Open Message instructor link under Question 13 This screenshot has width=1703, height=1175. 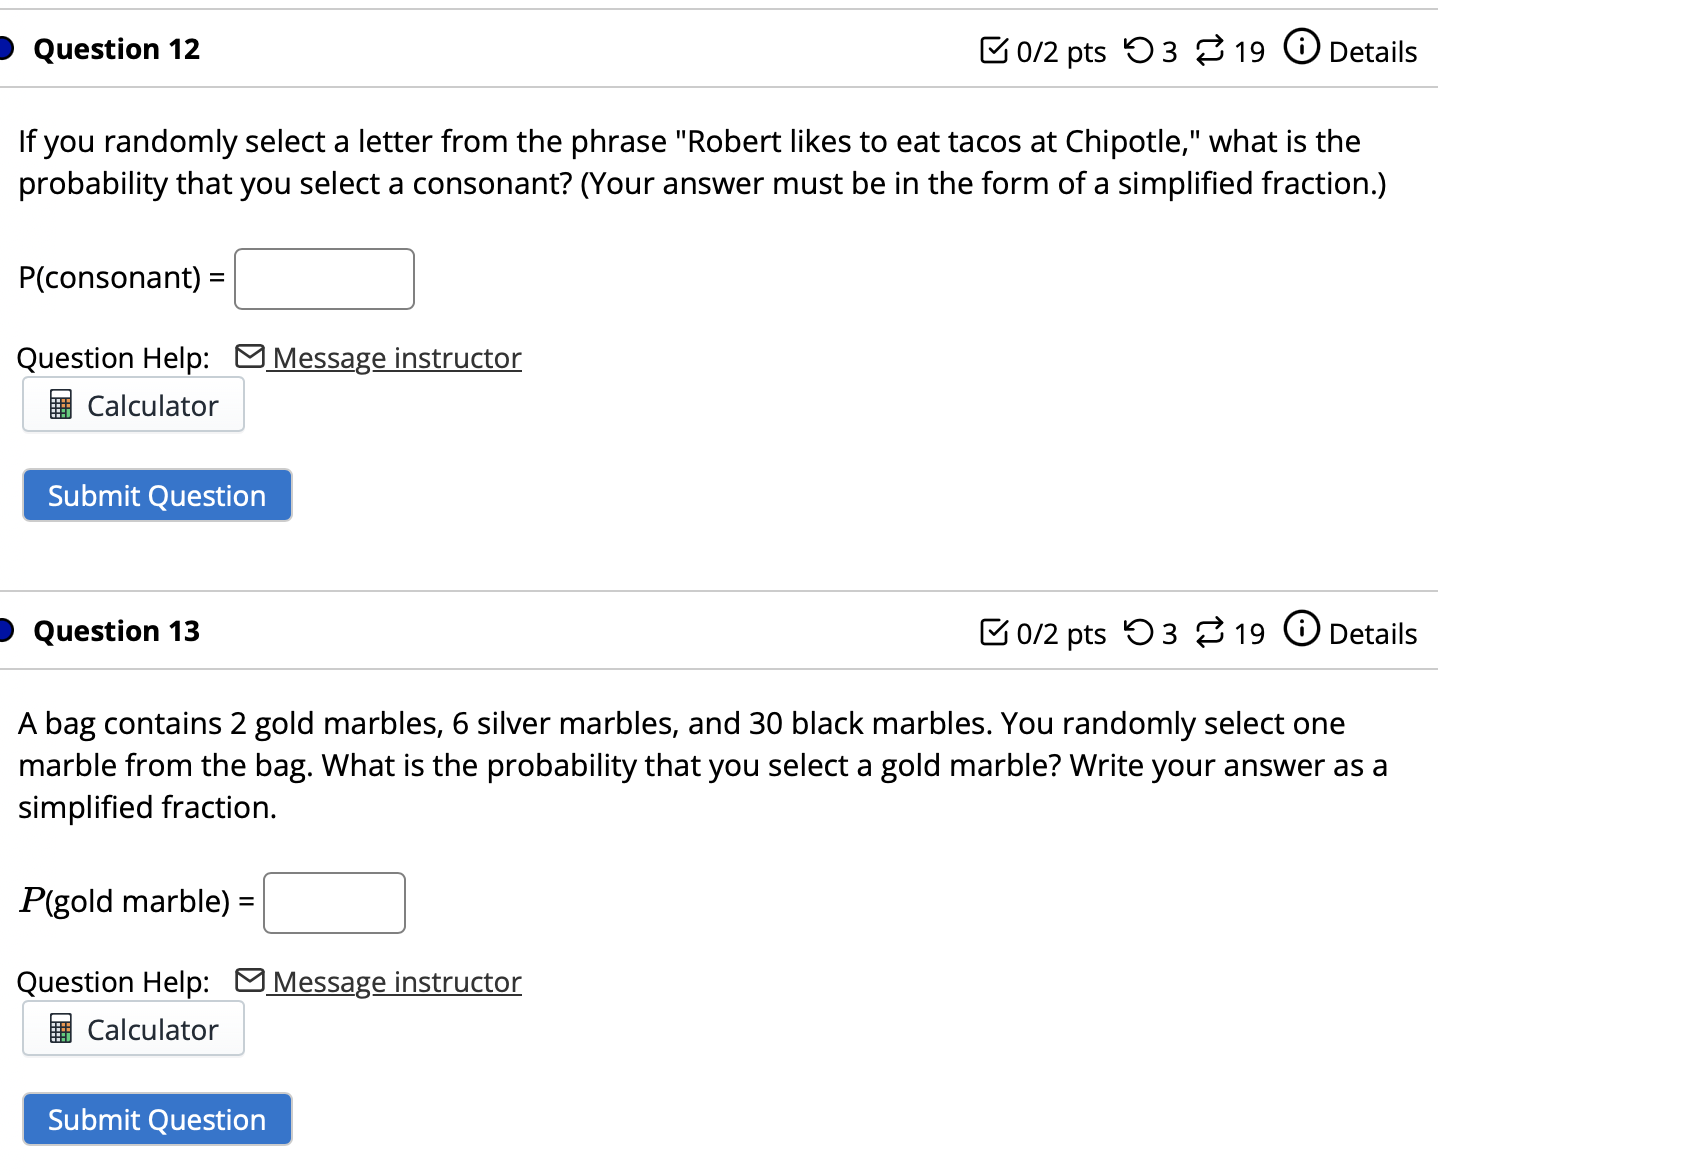394,981
